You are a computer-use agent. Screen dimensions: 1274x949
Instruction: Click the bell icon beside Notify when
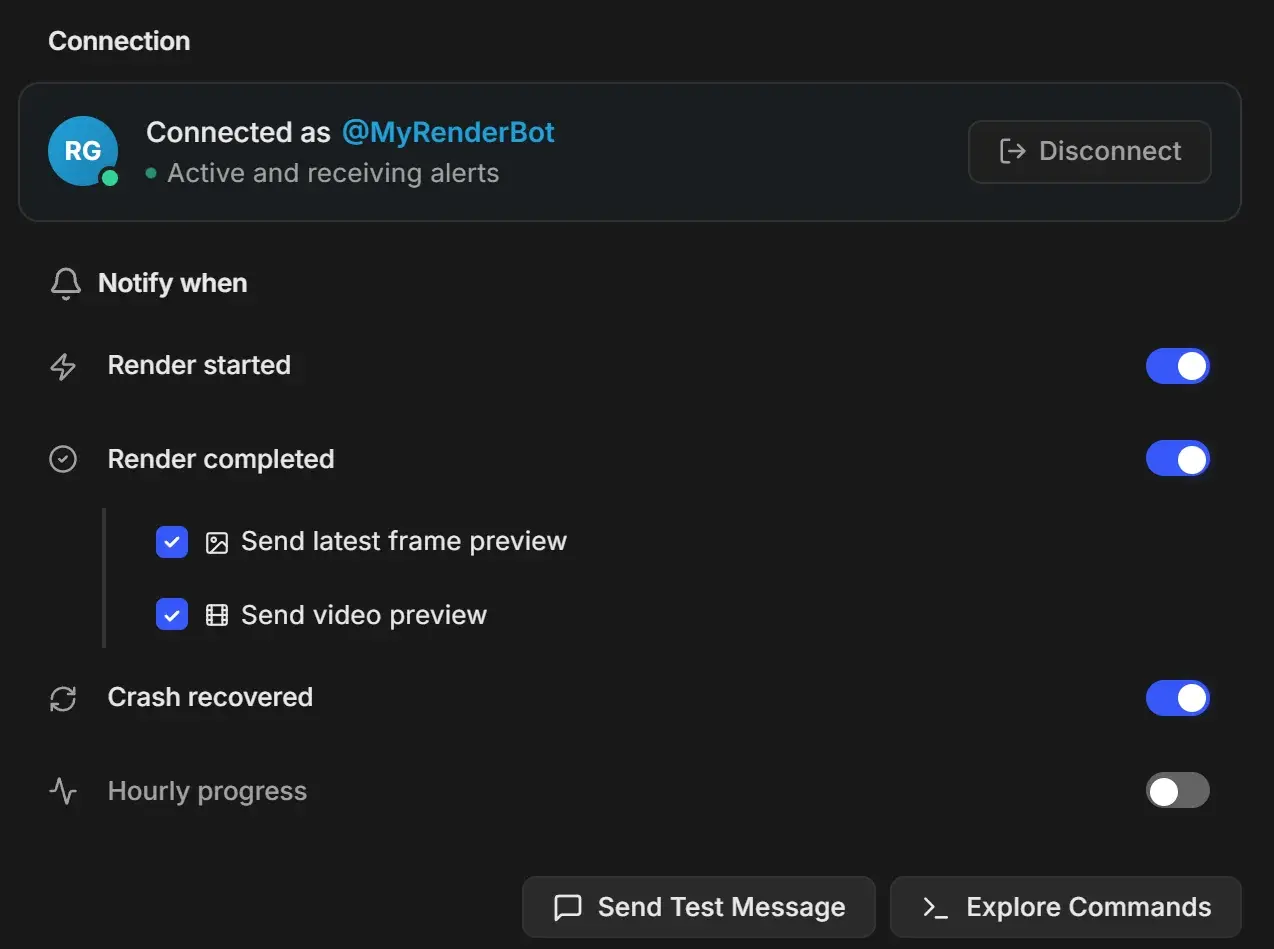(65, 284)
